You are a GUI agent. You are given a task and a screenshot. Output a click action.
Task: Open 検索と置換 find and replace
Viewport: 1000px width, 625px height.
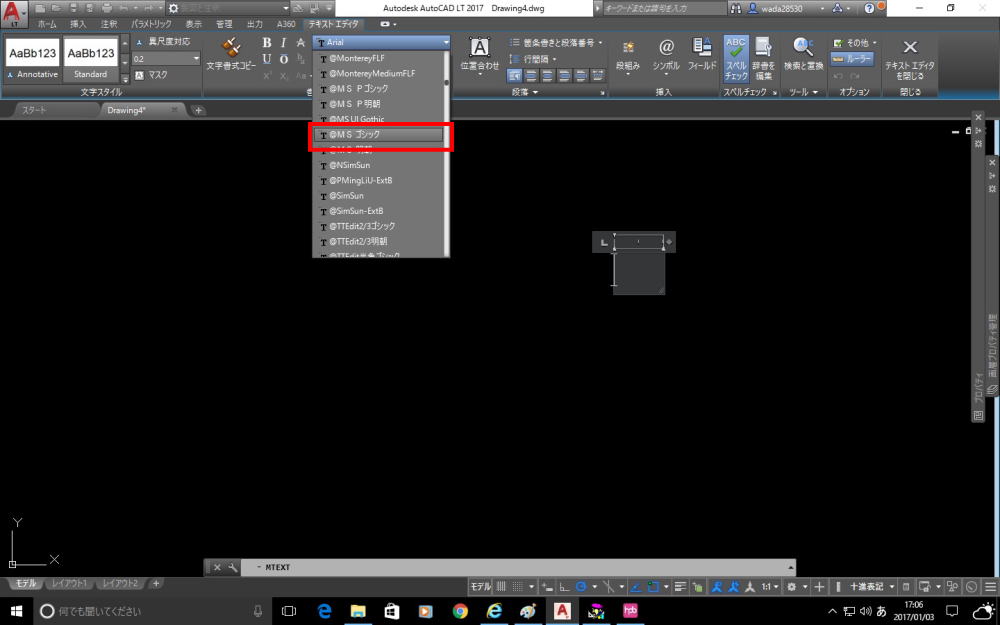(803, 54)
